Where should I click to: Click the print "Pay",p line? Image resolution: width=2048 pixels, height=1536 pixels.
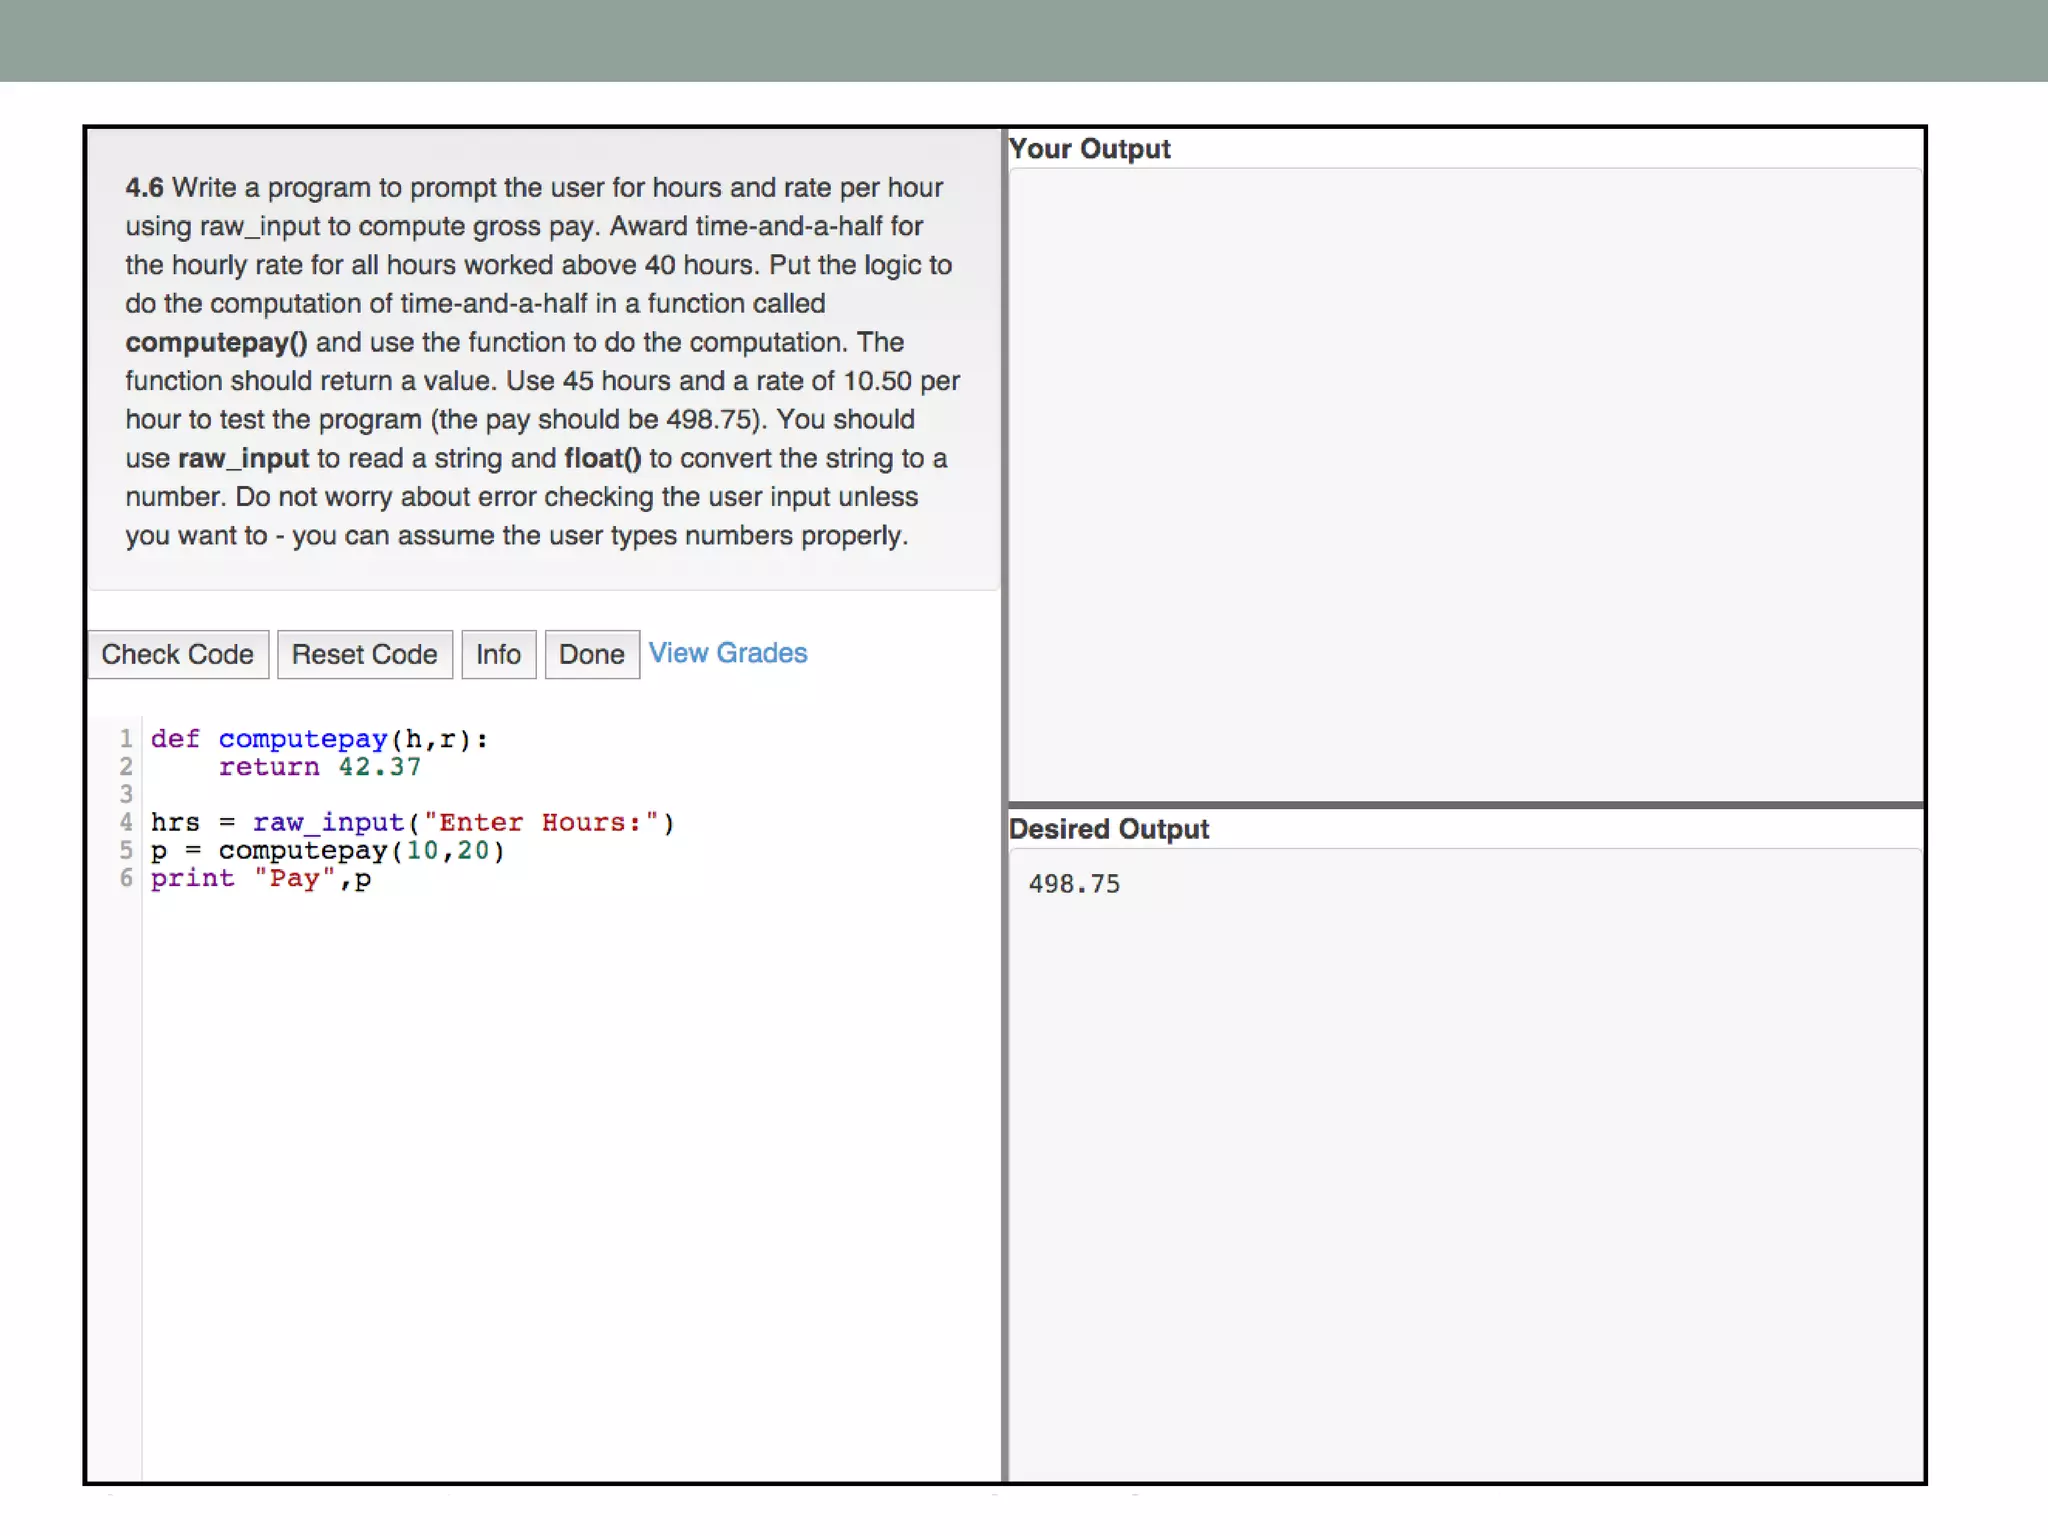coord(260,879)
